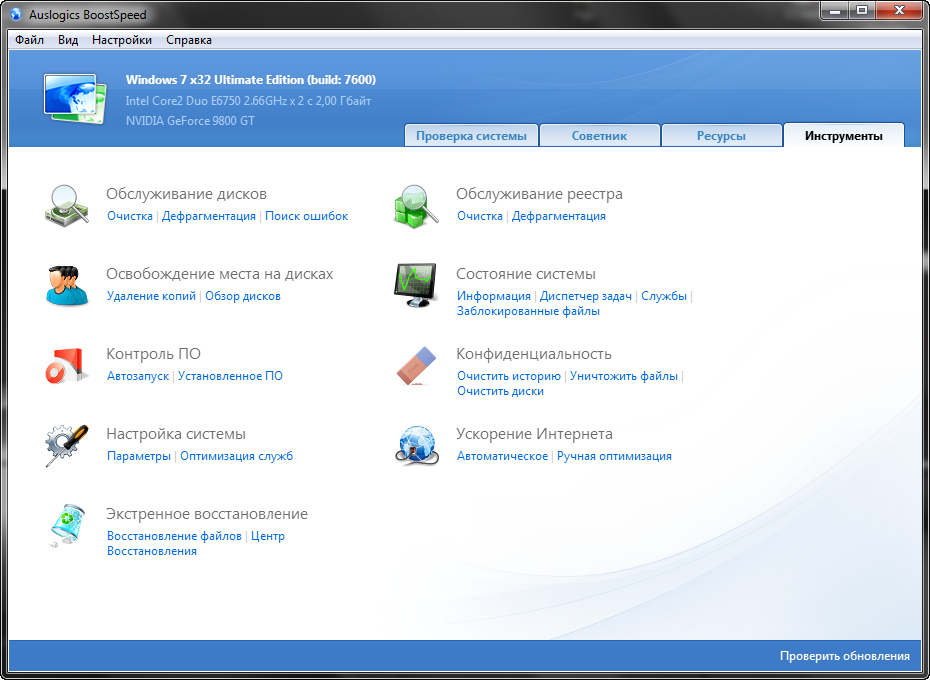Select the Инструменты tab

pyautogui.click(x=843, y=135)
